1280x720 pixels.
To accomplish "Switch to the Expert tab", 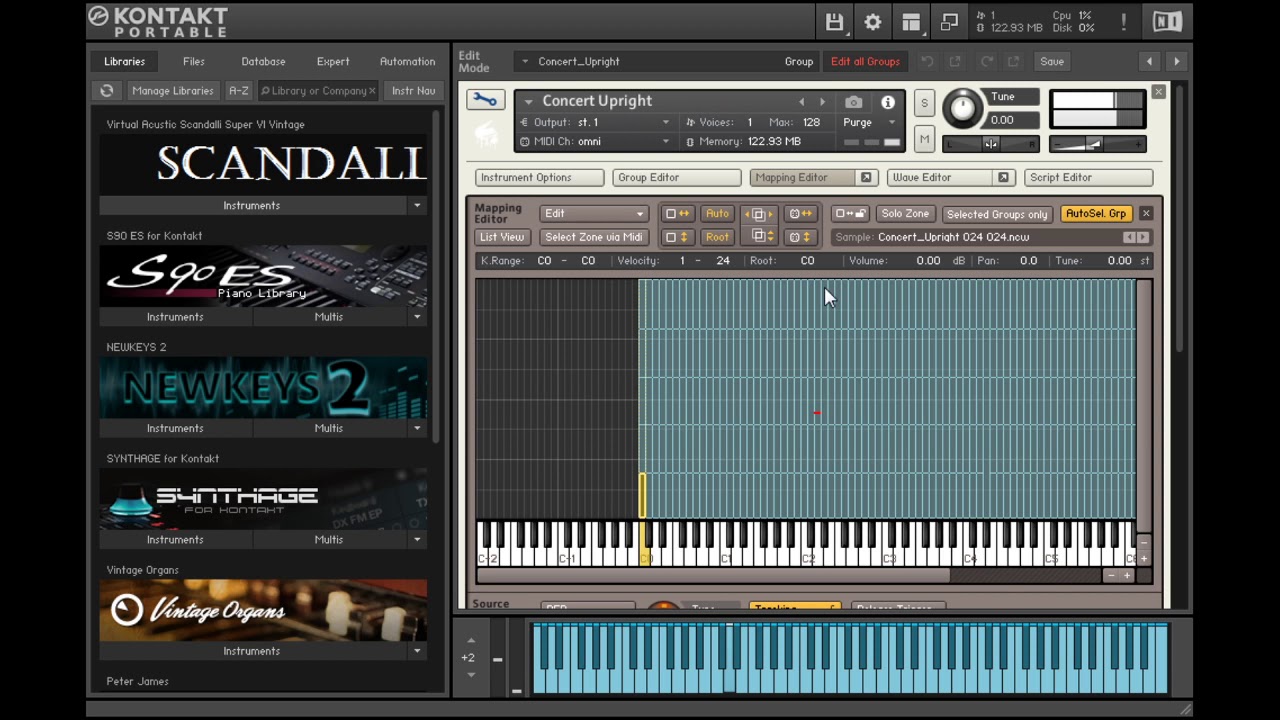I will tap(333, 62).
